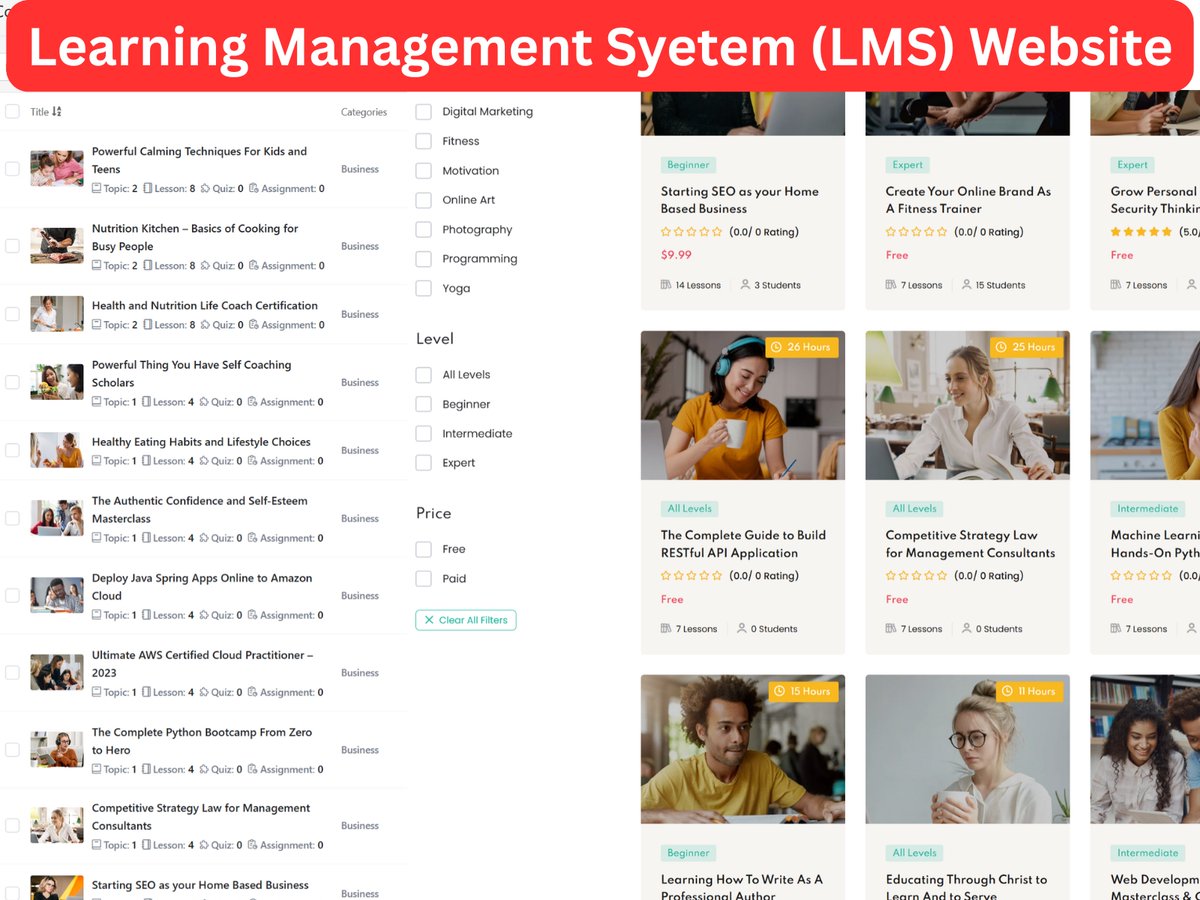This screenshot has width=1200, height=900.
Task: Open Health and Nutrition Life Coach Certification
Action: tap(205, 306)
